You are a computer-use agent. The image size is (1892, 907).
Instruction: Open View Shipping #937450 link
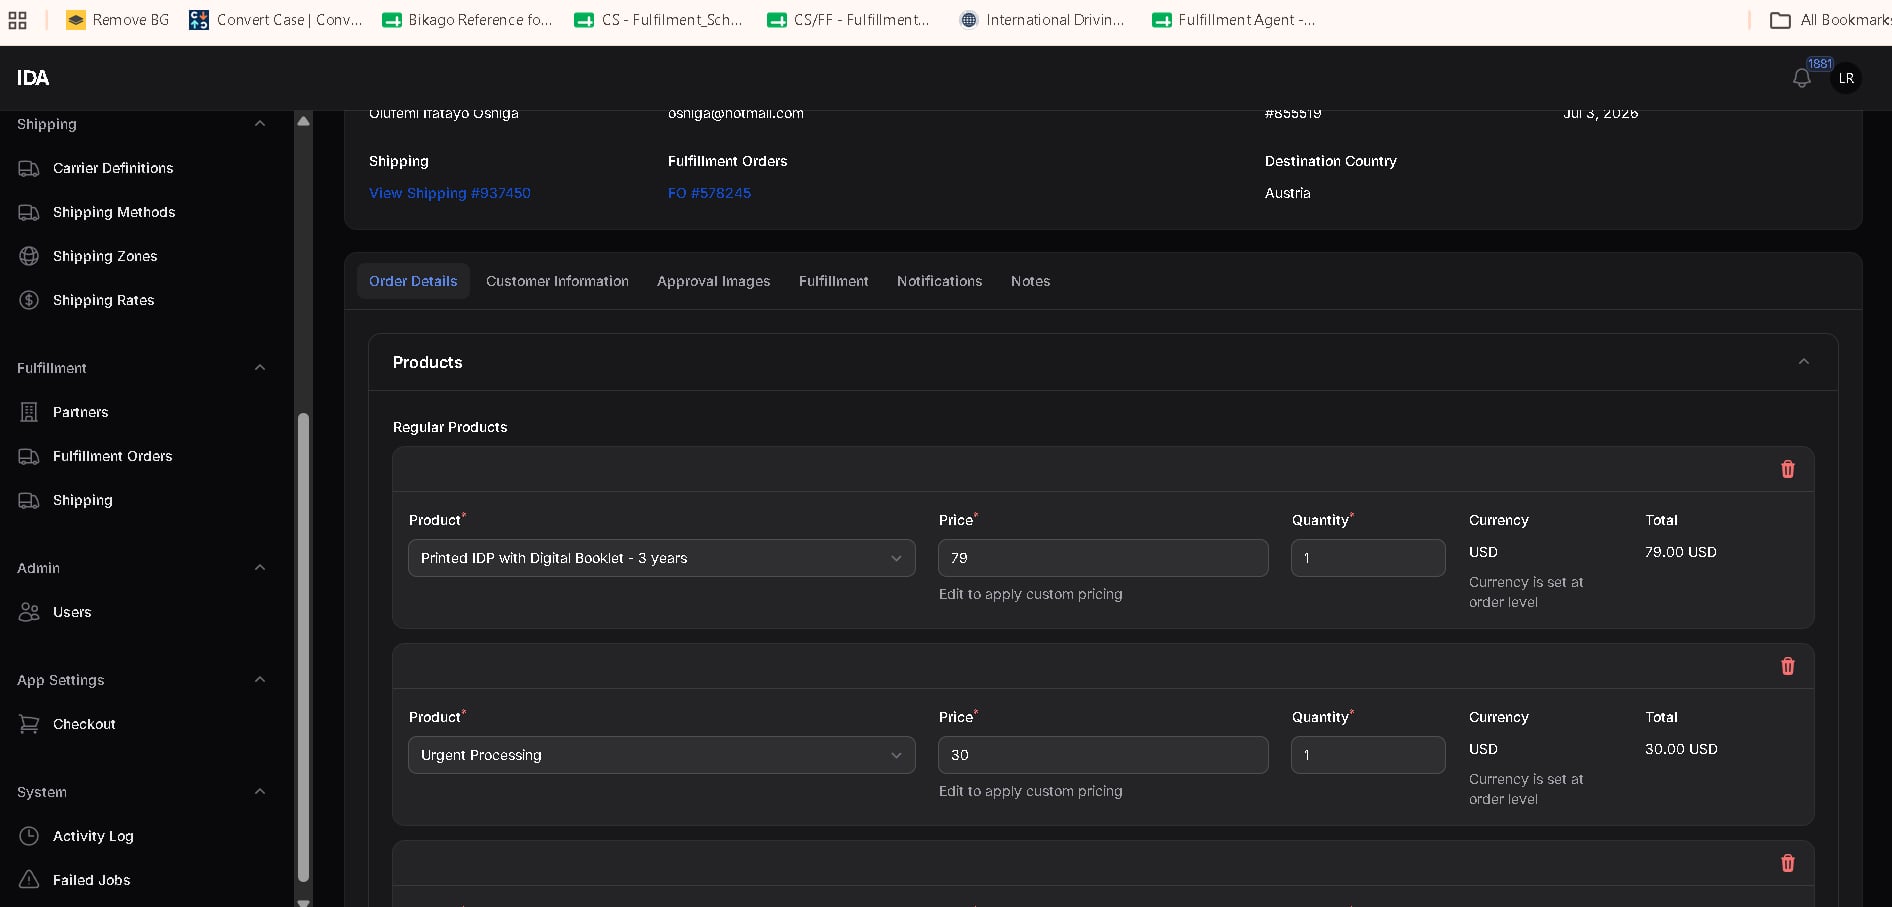450,193
